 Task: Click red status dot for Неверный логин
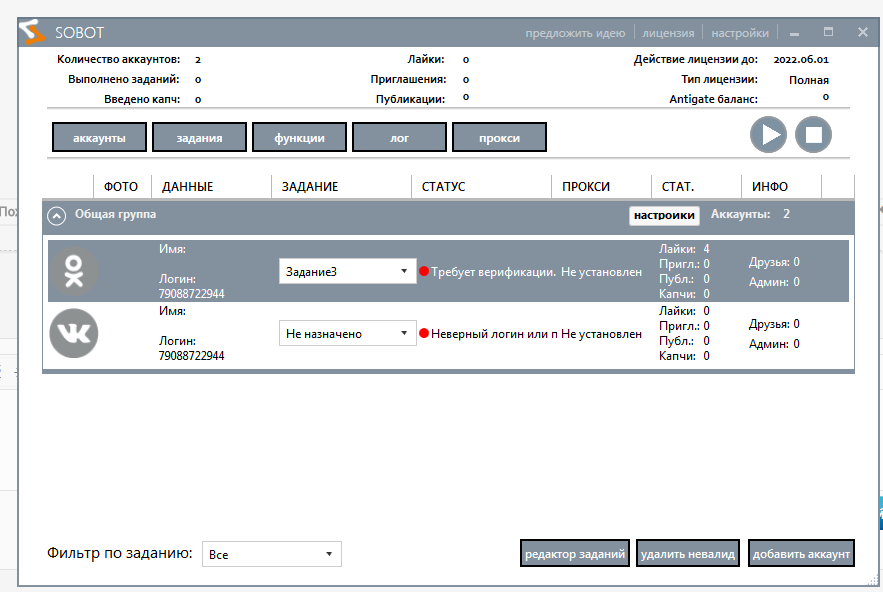(424, 334)
